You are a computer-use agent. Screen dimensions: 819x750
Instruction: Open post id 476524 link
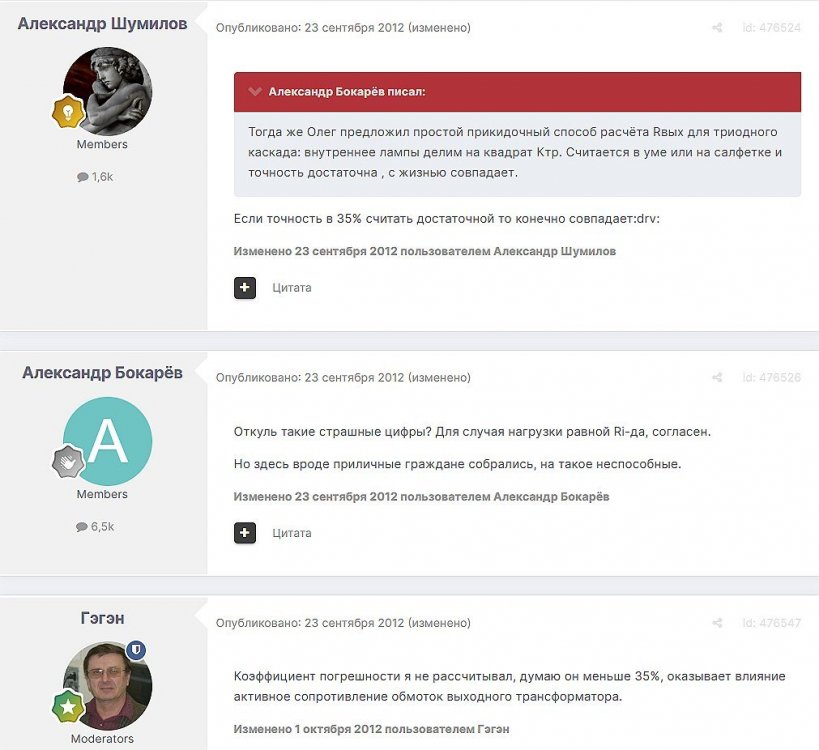(771, 28)
